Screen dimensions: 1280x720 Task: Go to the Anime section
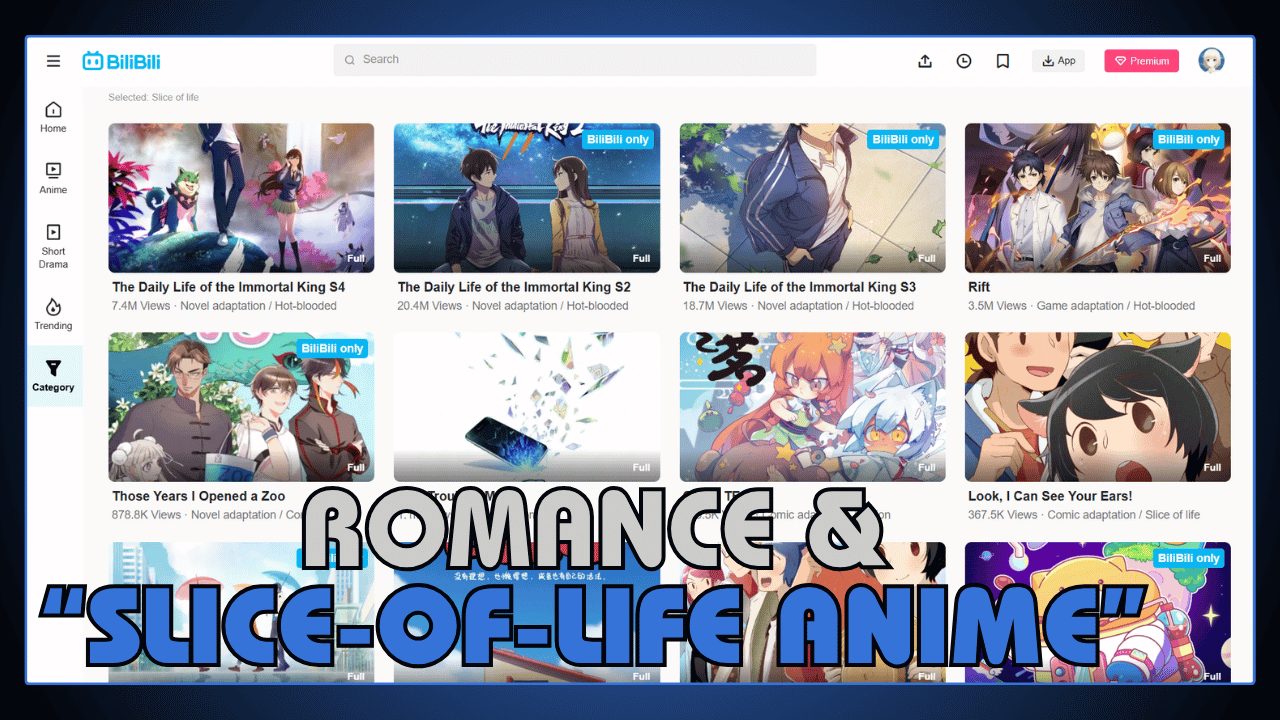point(52,178)
